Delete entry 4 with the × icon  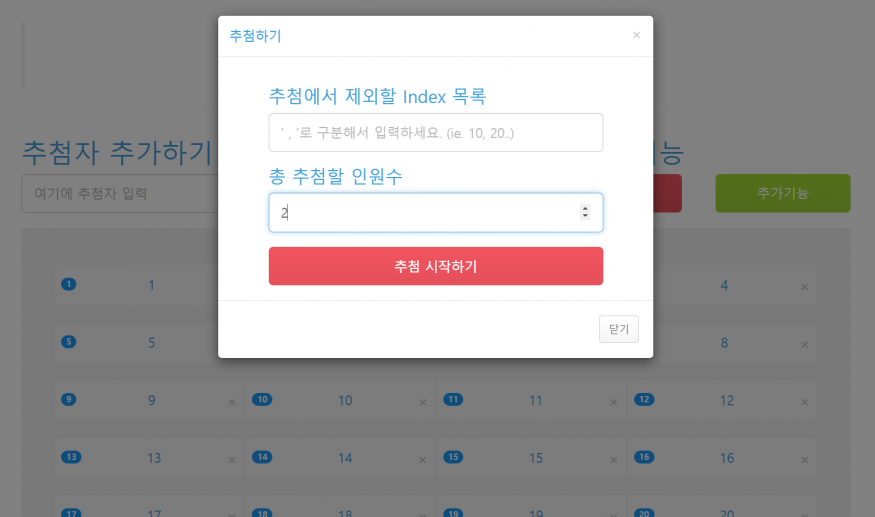coord(804,287)
